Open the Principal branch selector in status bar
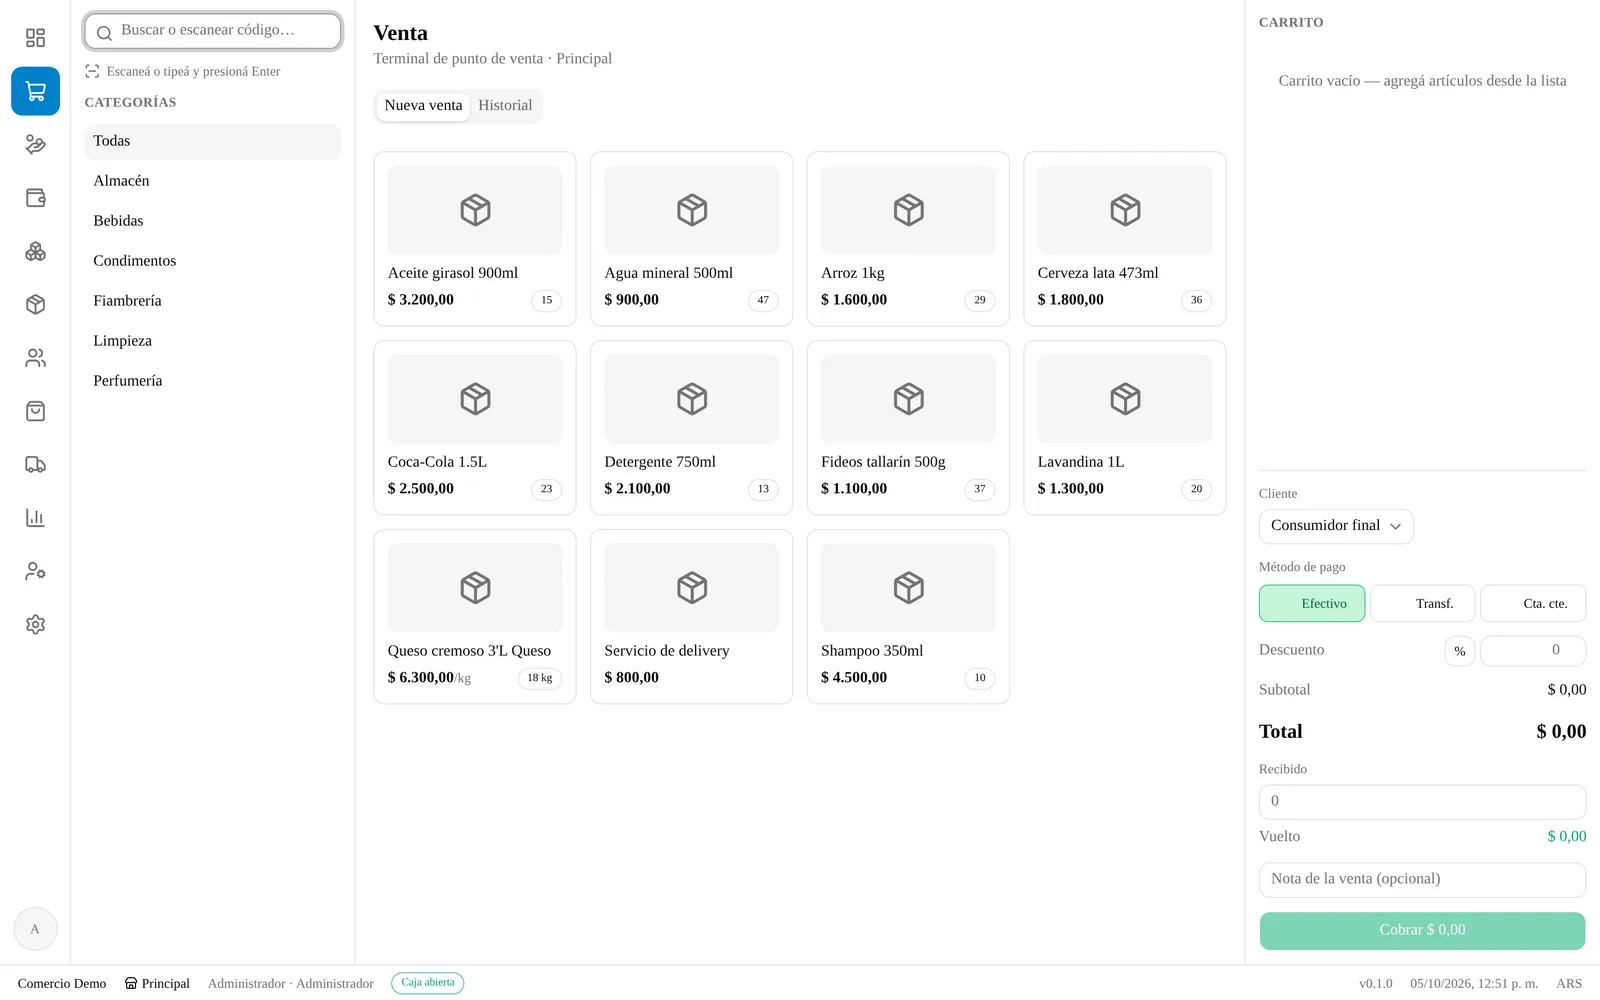The width and height of the screenshot is (1600, 1000). point(157,984)
